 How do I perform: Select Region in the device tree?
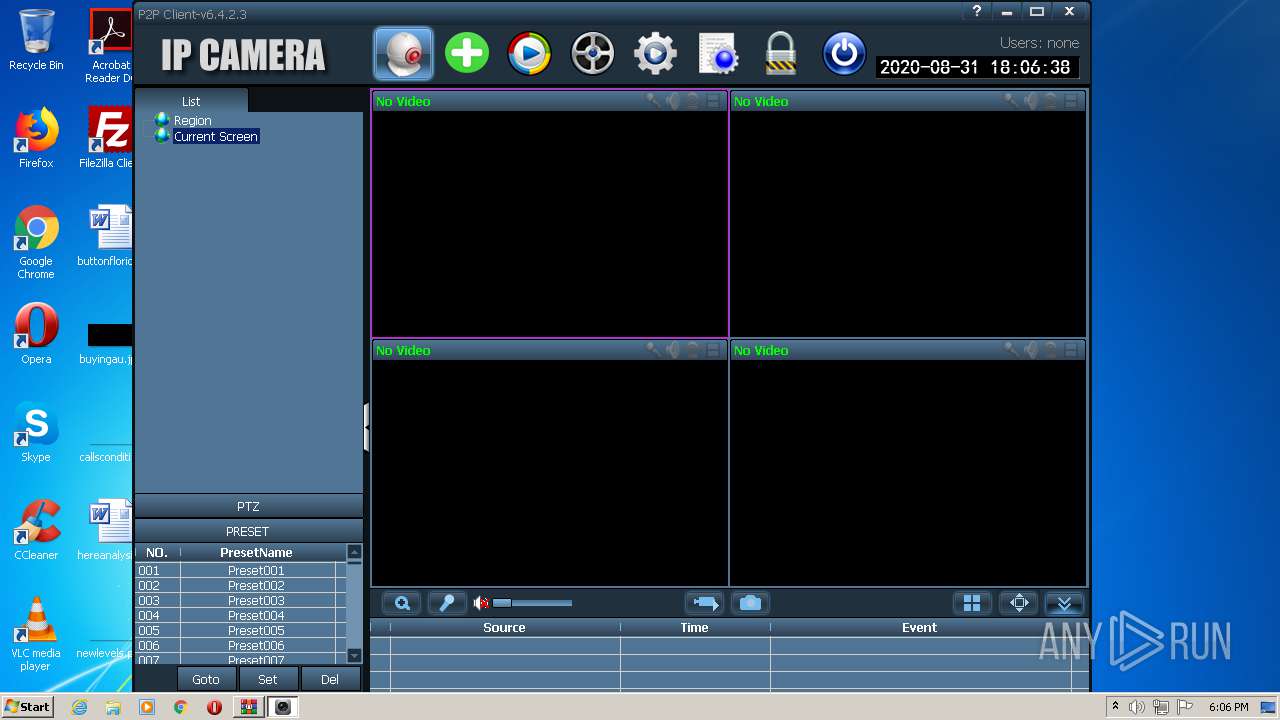(192, 120)
